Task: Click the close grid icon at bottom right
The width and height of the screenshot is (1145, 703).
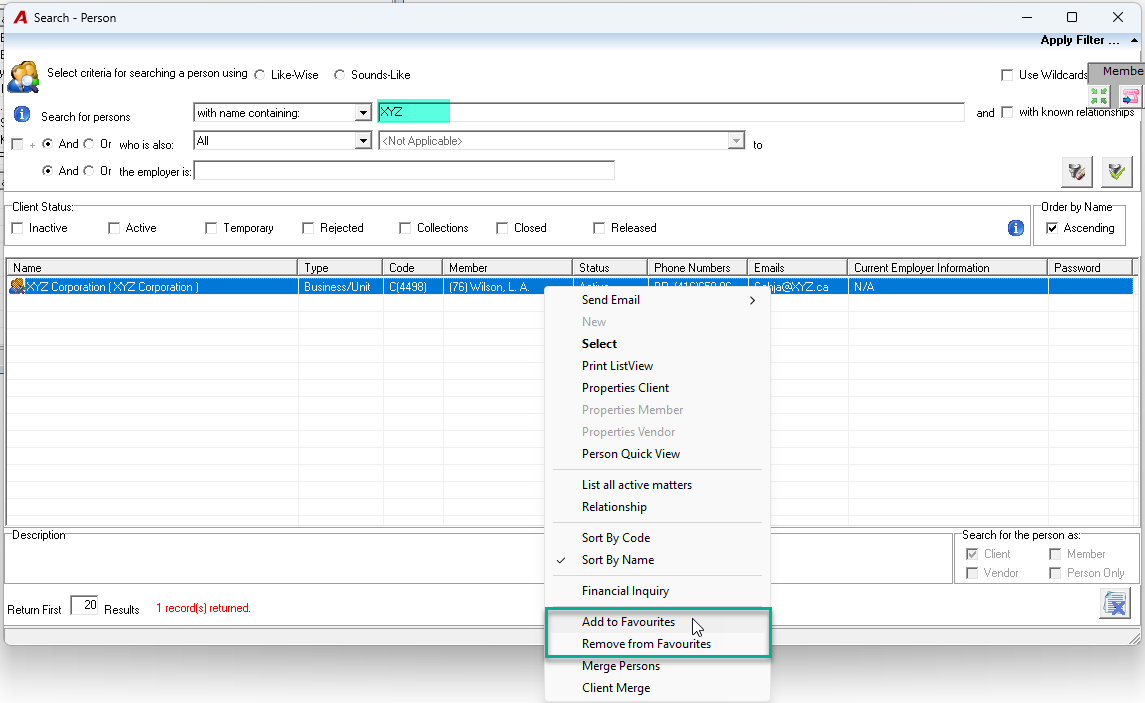Action: click(1115, 604)
